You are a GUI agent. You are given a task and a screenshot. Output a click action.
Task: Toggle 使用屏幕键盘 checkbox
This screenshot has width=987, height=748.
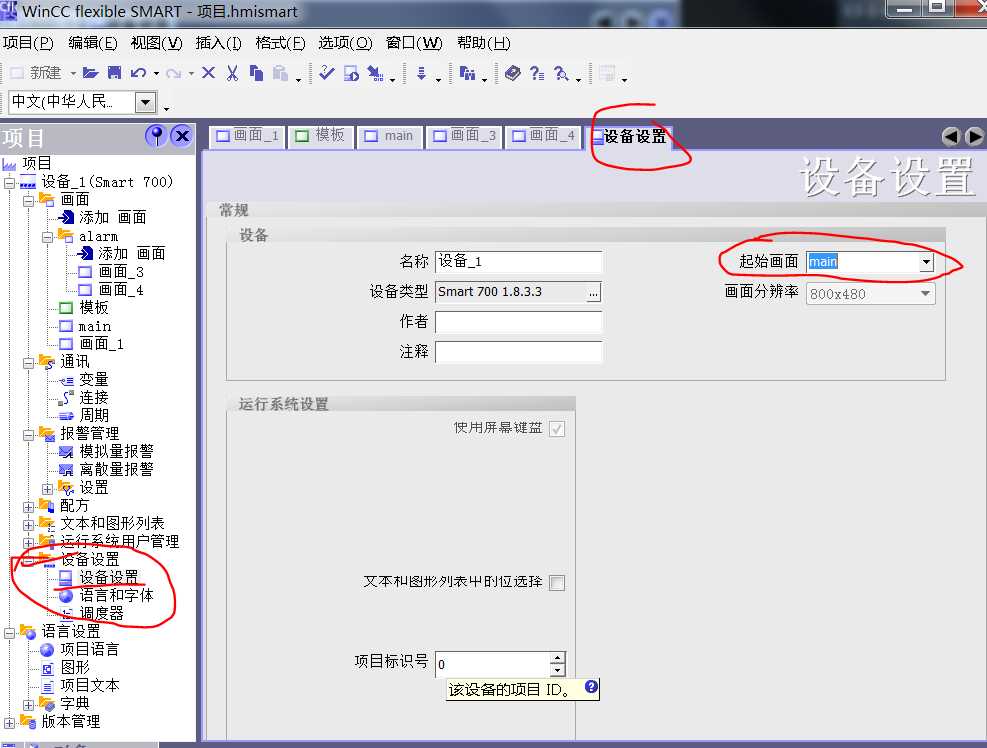pyautogui.click(x=556, y=429)
